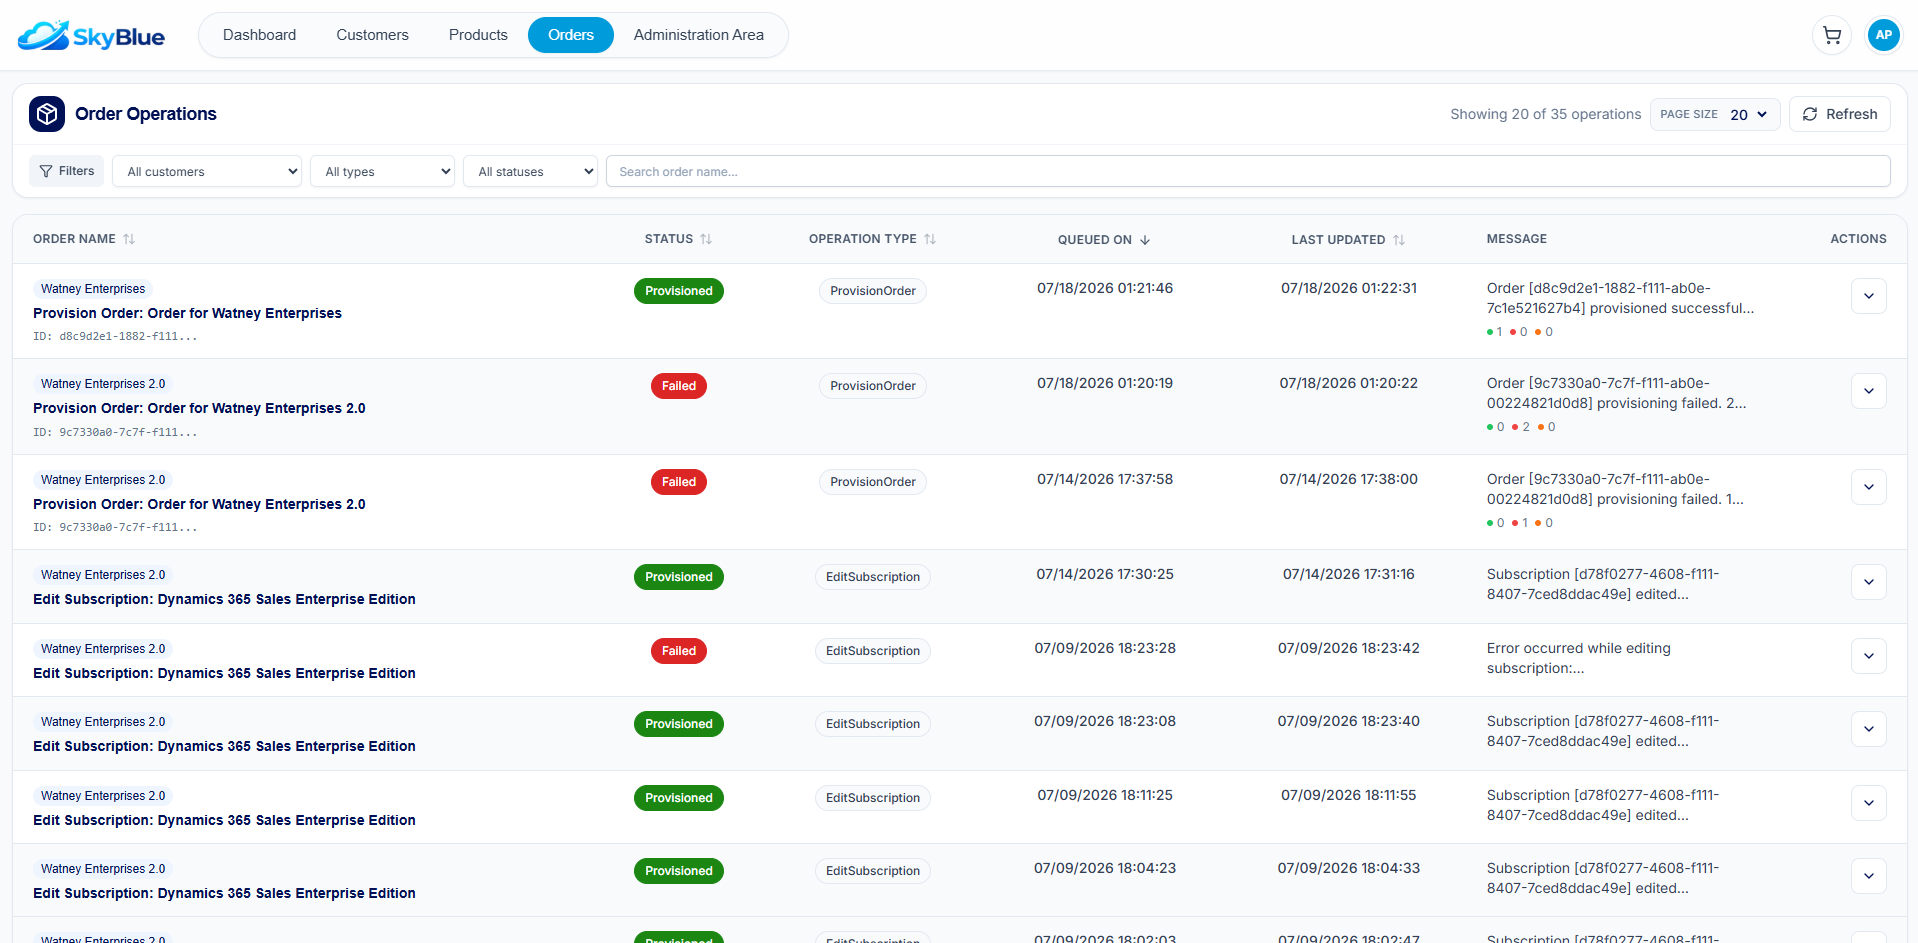Screen dimensions: 1918x943
Task: Click the SkyBlue logo
Action: click(91, 36)
